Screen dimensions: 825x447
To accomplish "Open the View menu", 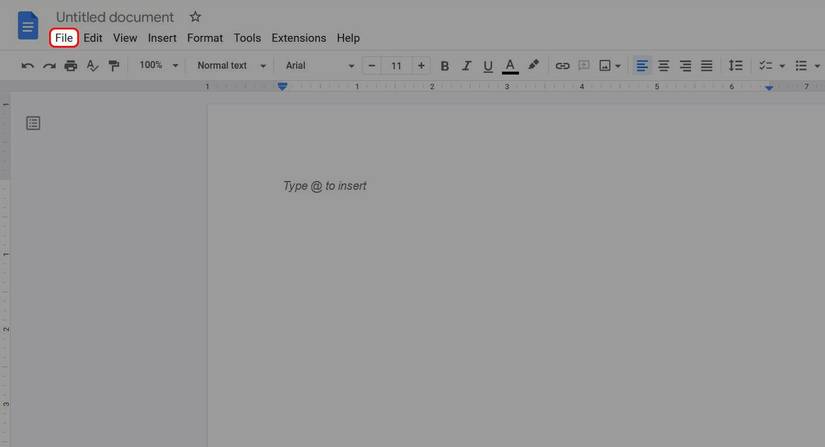I will point(125,38).
